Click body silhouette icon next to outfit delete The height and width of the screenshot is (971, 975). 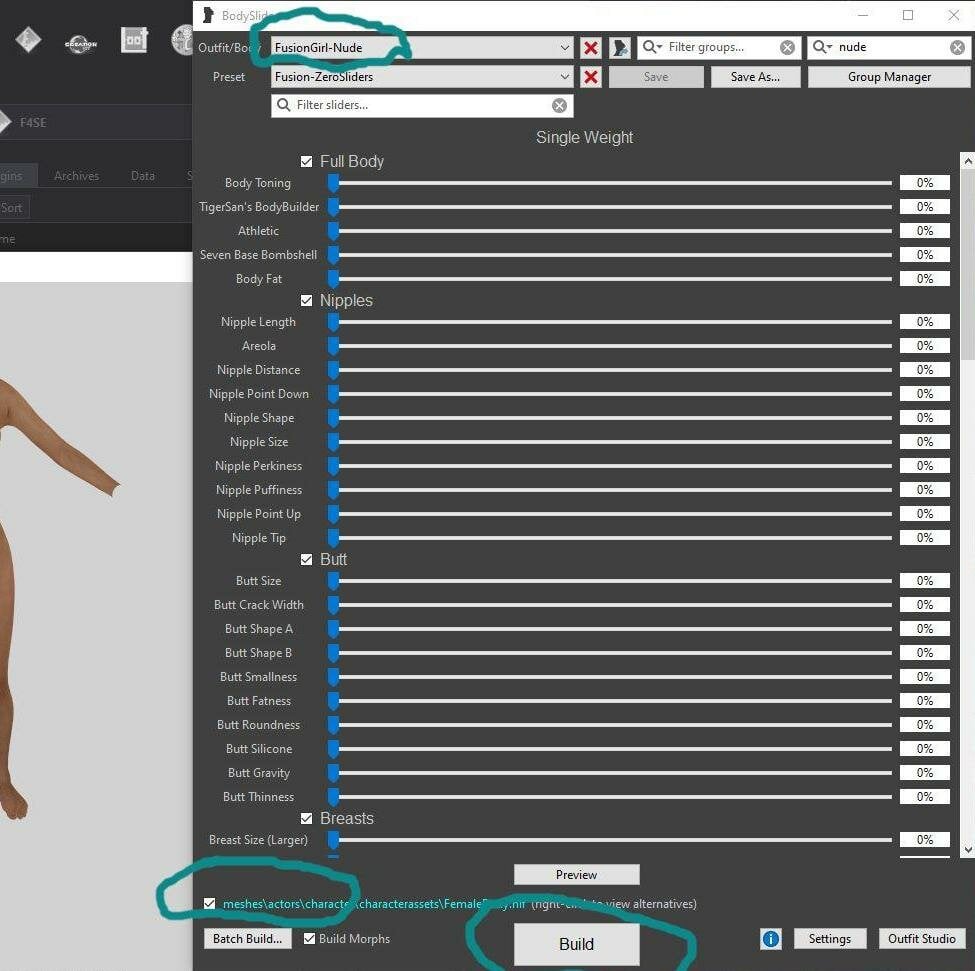click(x=619, y=48)
